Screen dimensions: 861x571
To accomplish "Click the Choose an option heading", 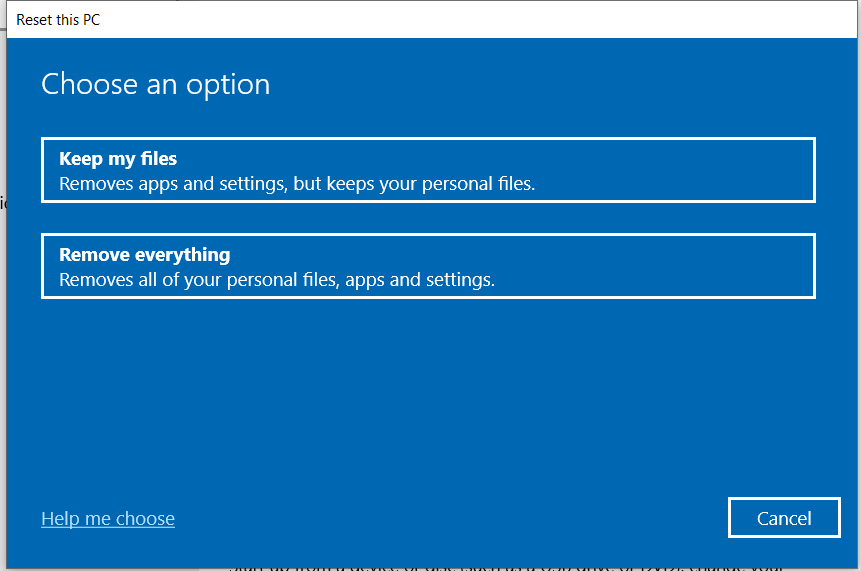I will 155,85.
